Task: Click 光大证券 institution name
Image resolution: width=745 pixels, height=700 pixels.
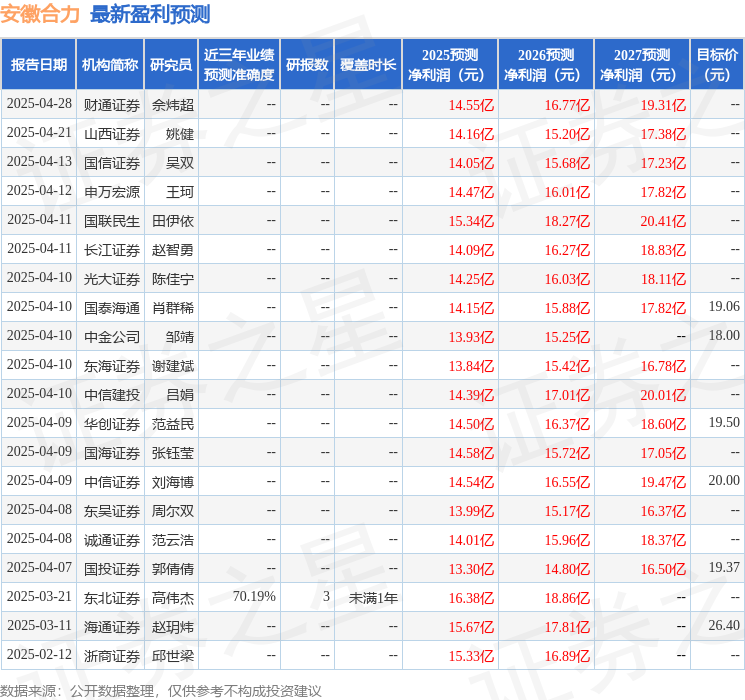Action: 112,279
